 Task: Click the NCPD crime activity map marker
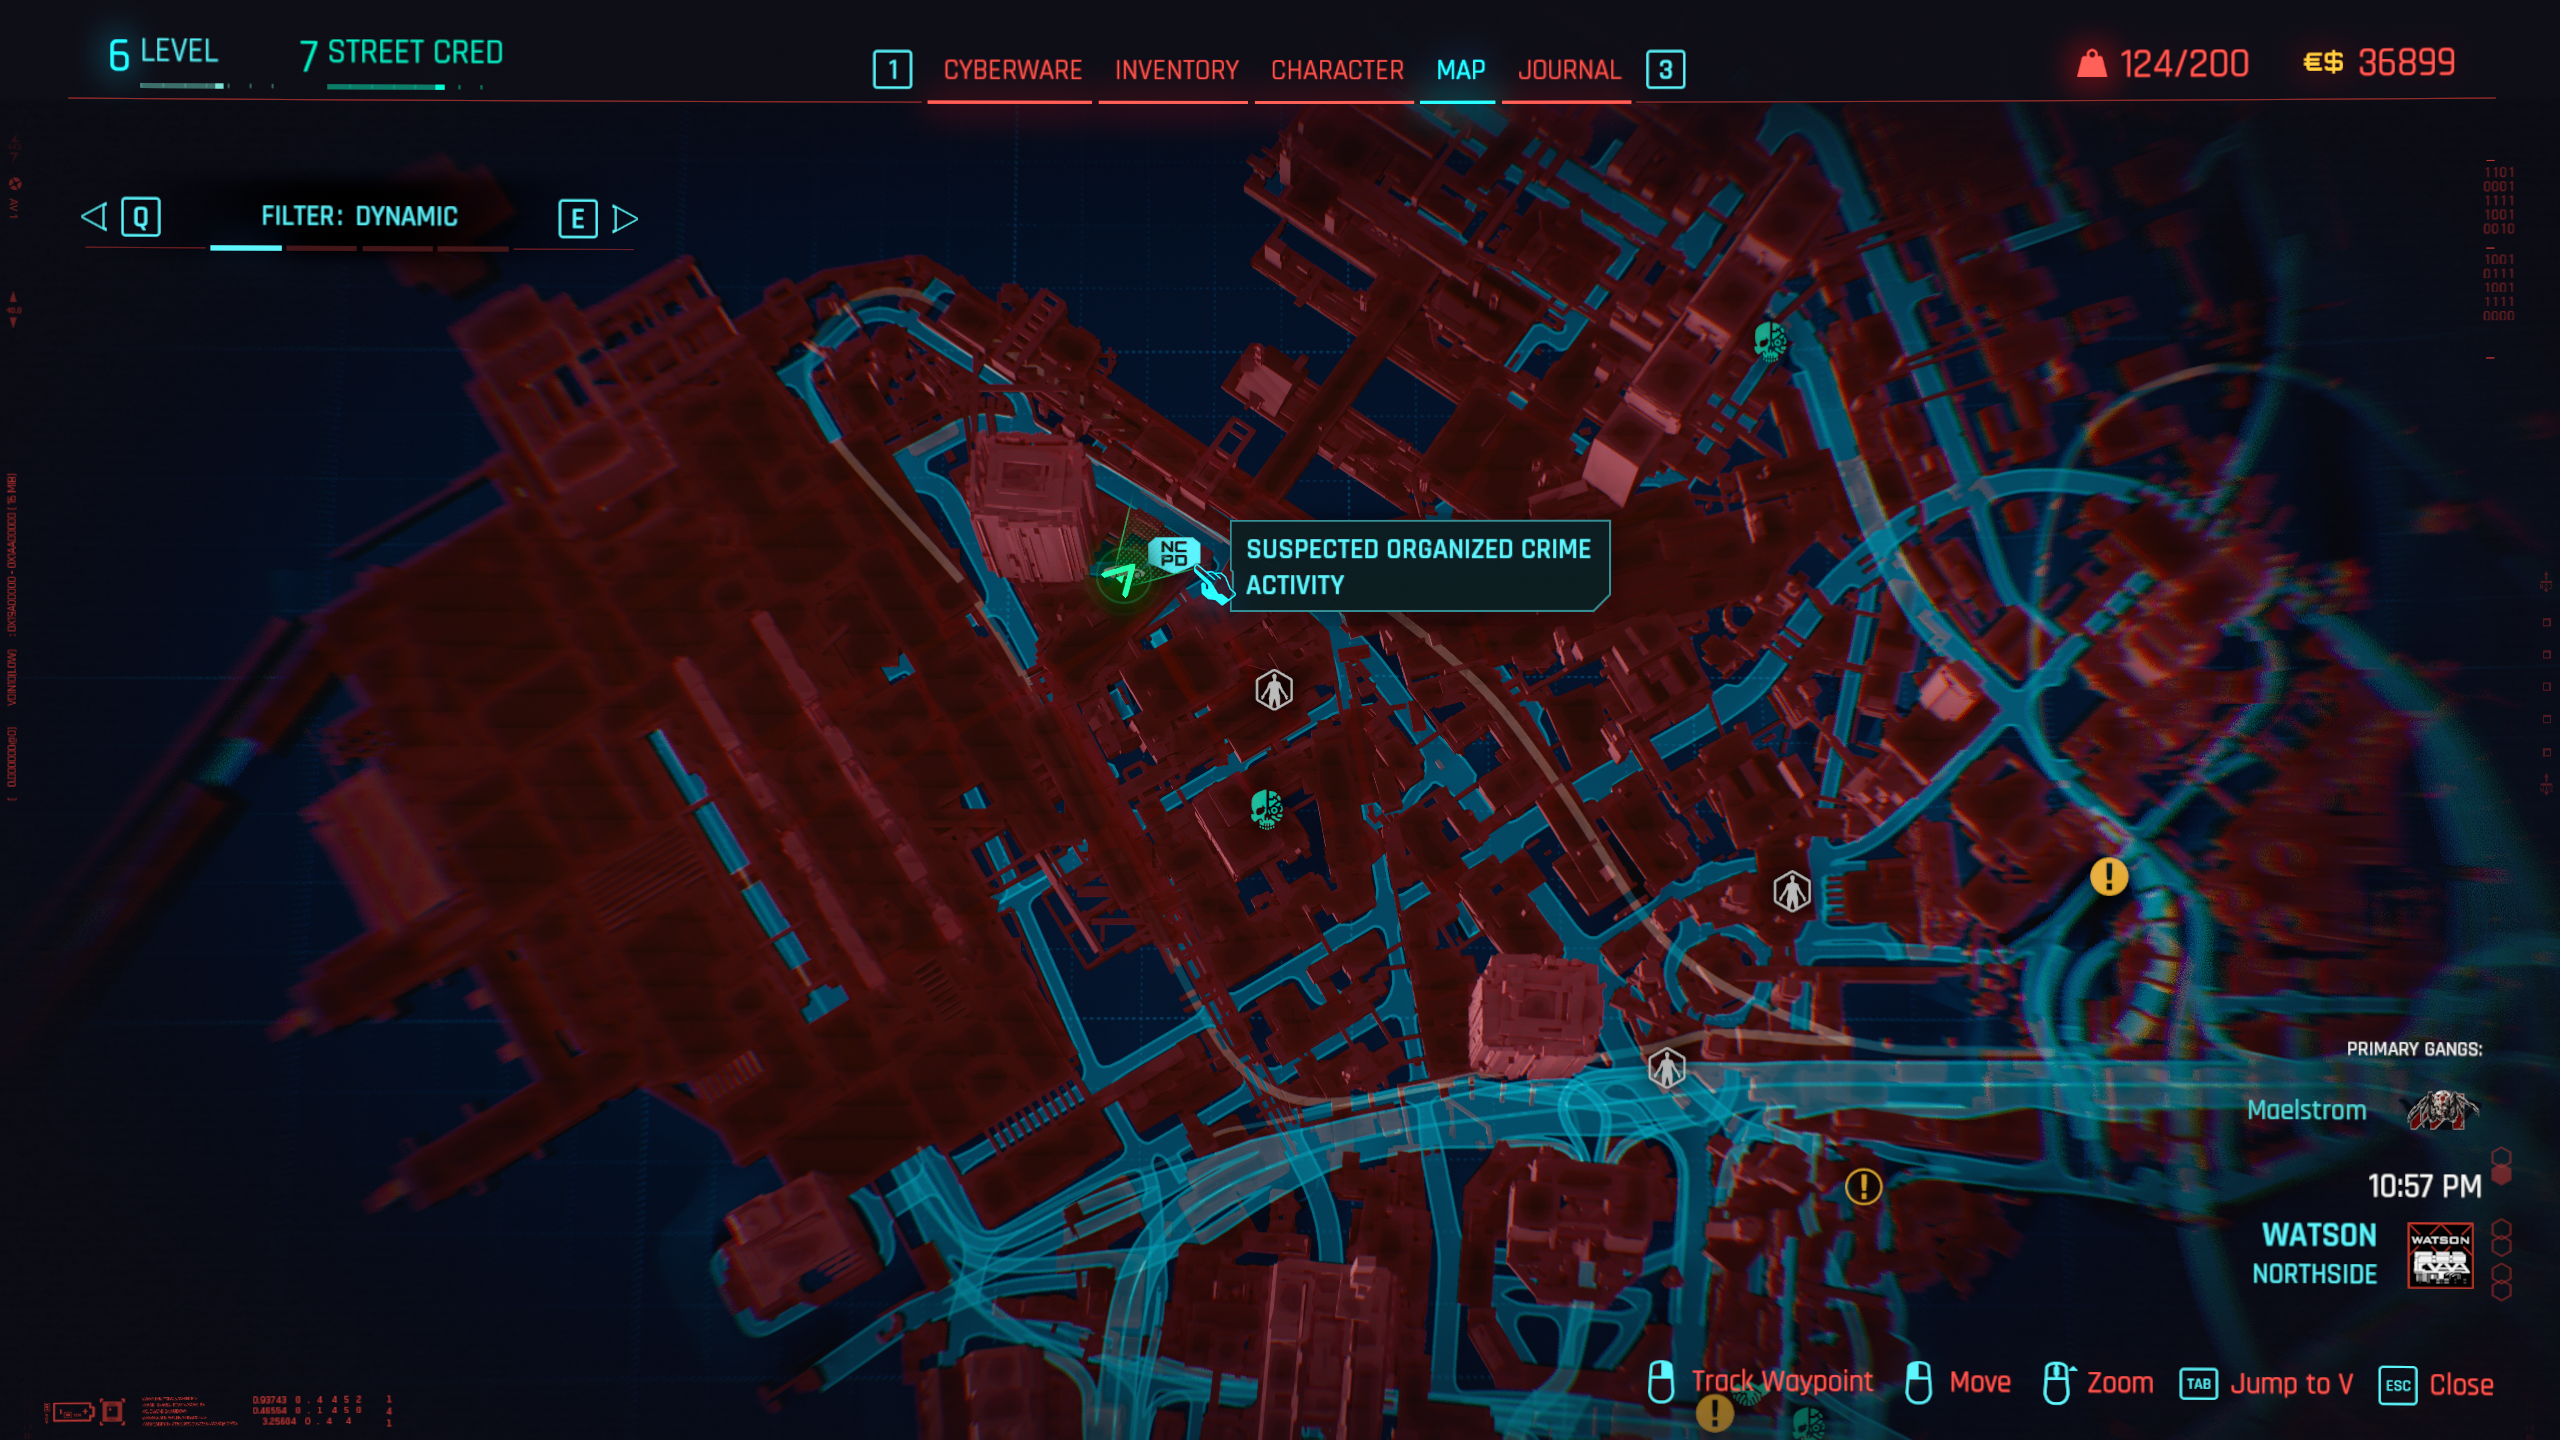pyautogui.click(x=1174, y=553)
